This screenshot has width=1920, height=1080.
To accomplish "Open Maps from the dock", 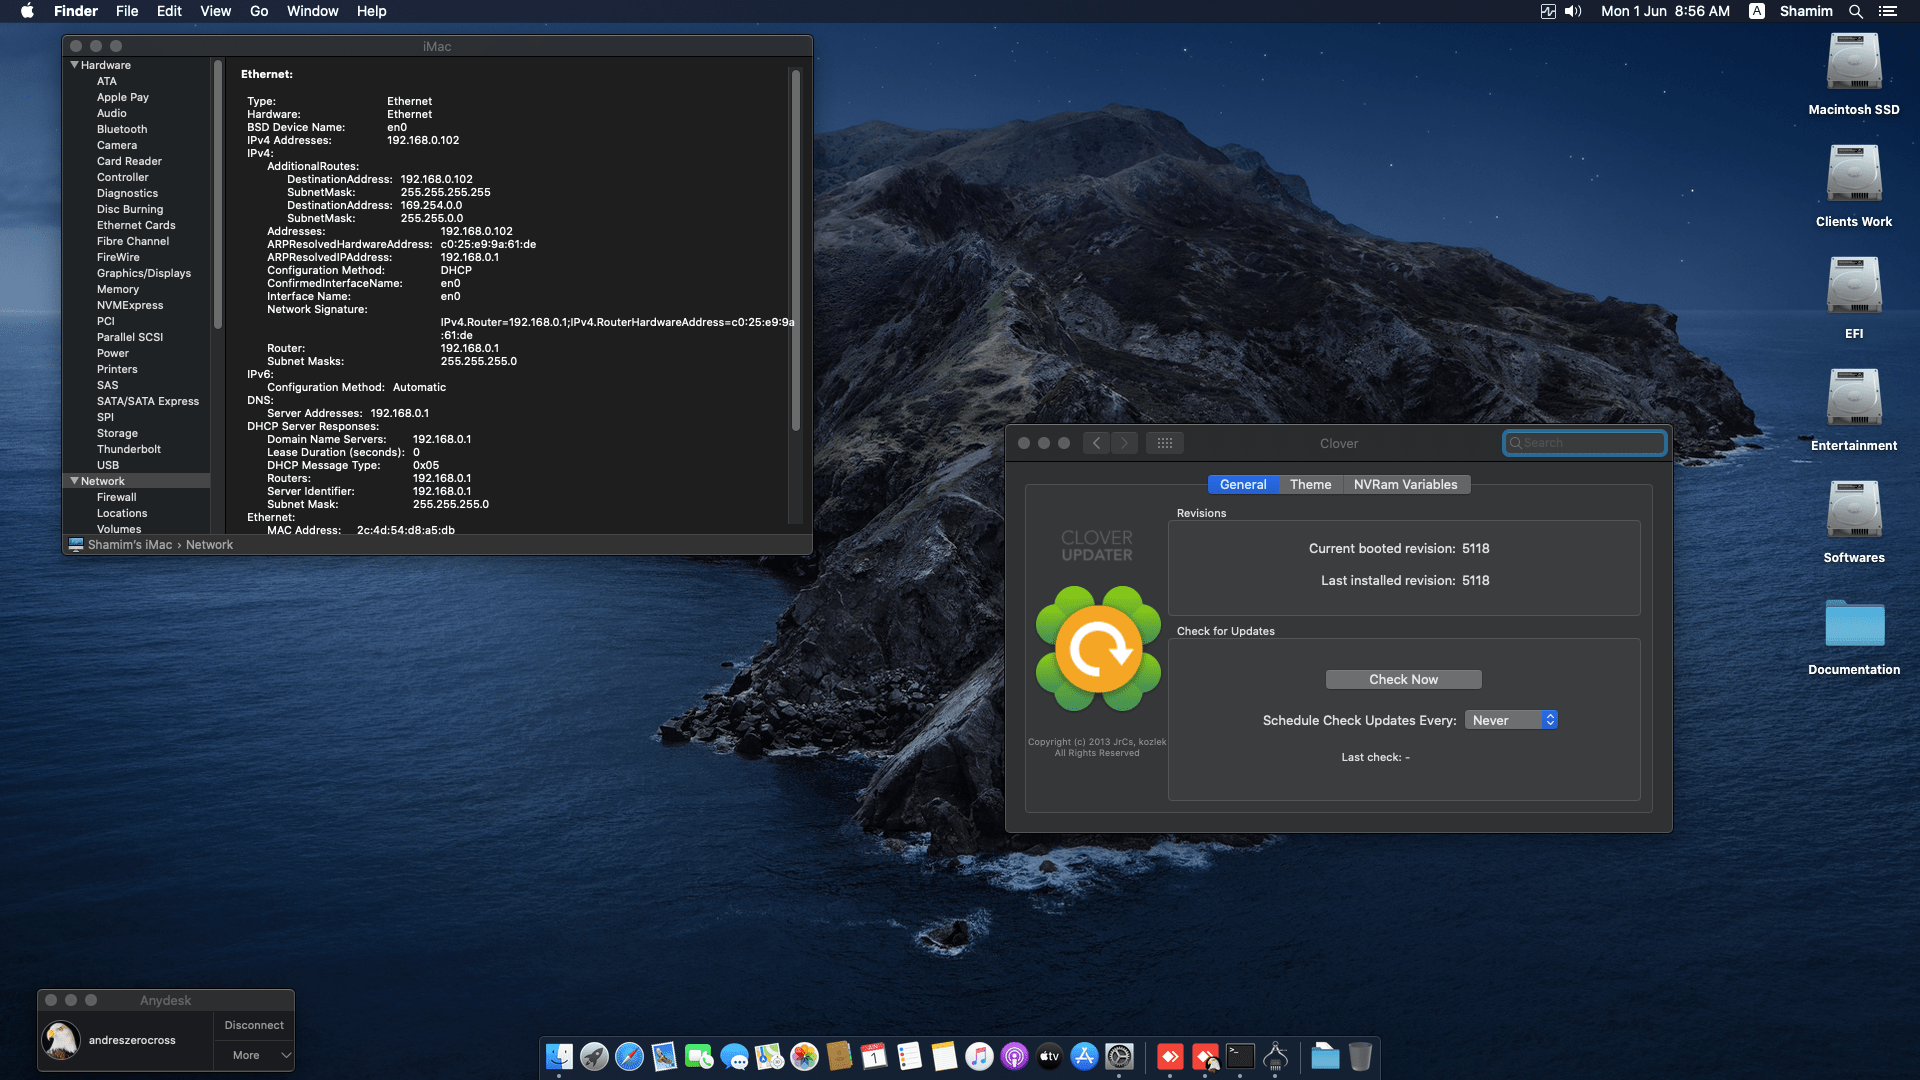I will click(769, 1056).
